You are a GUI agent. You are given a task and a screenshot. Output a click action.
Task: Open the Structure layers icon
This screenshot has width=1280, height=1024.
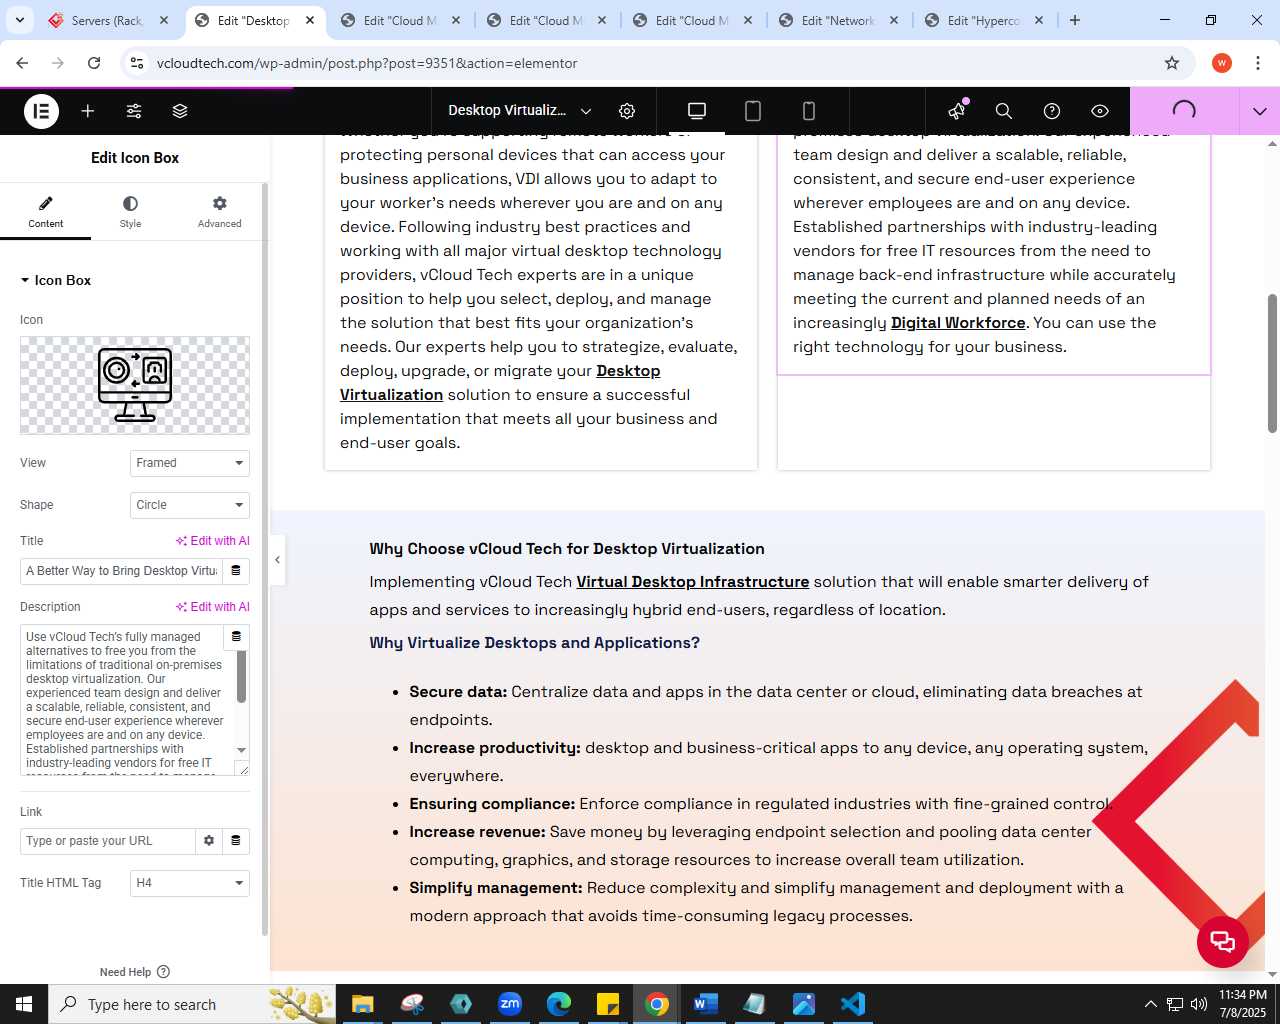click(x=180, y=111)
